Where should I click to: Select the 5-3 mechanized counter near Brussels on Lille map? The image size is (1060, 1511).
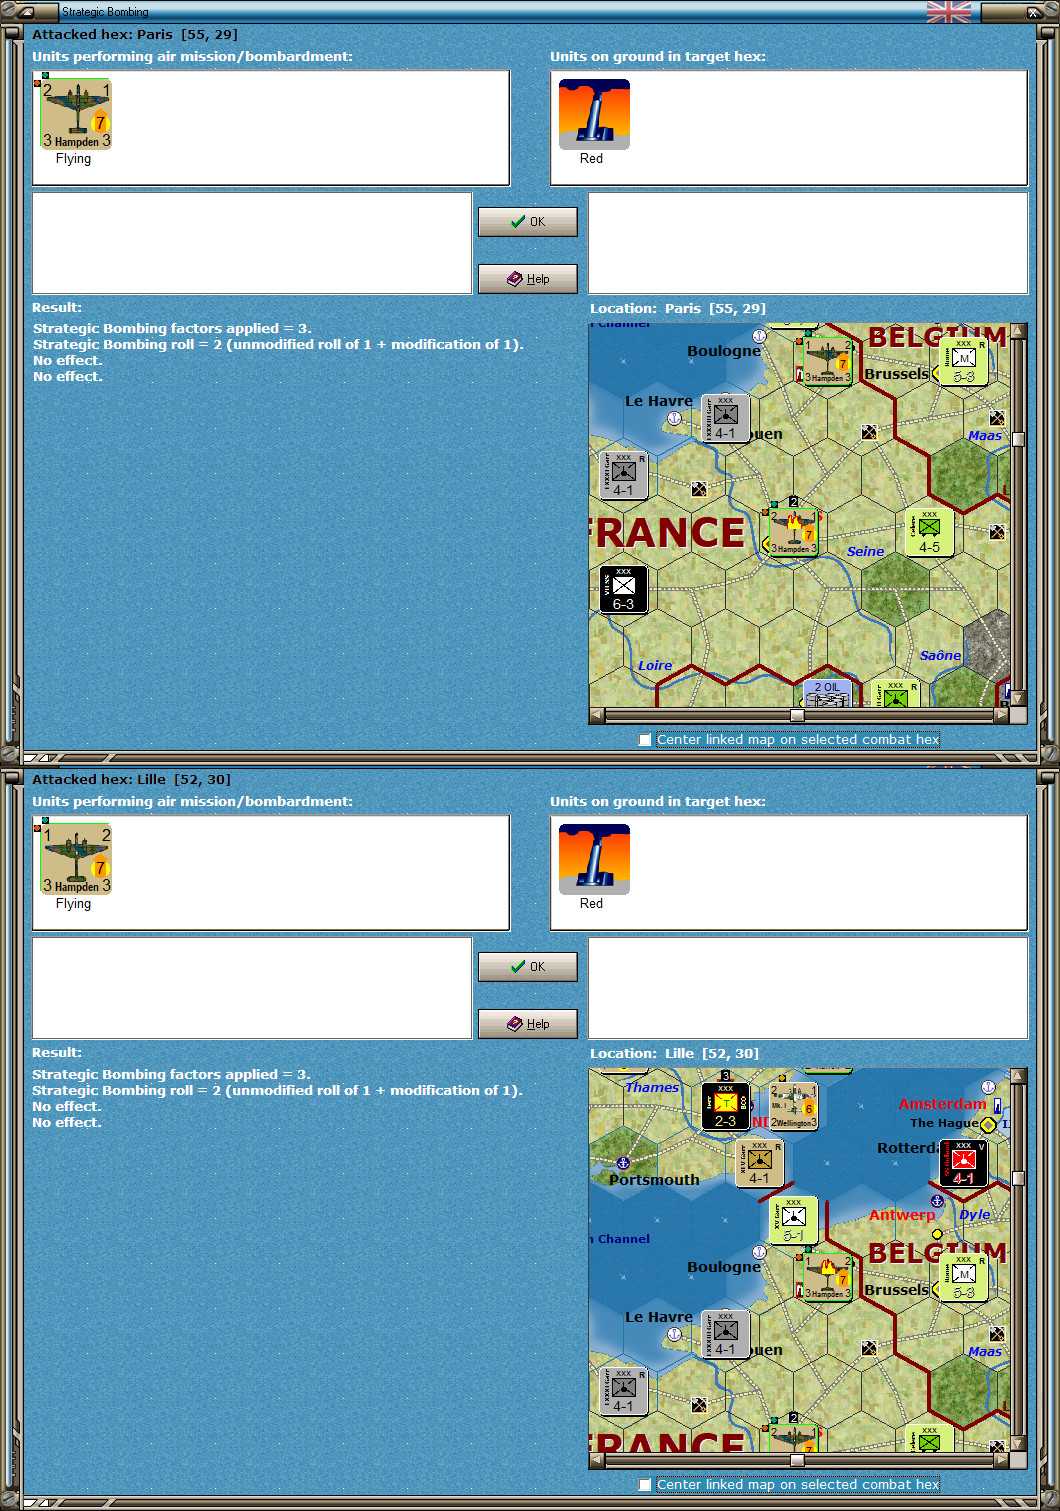(964, 1277)
